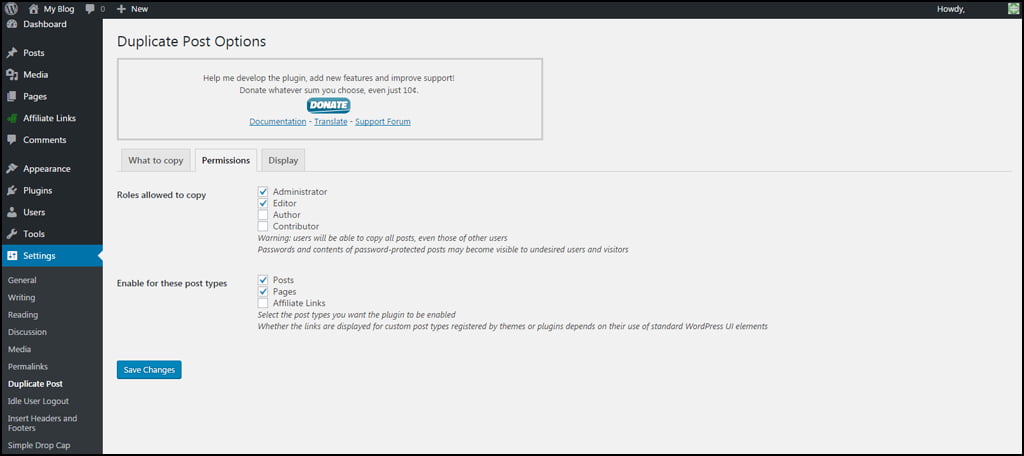The height and width of the screenshot is (456, 1024).
Task: Open the Posts menu label
Action: (x=34, y=53)
